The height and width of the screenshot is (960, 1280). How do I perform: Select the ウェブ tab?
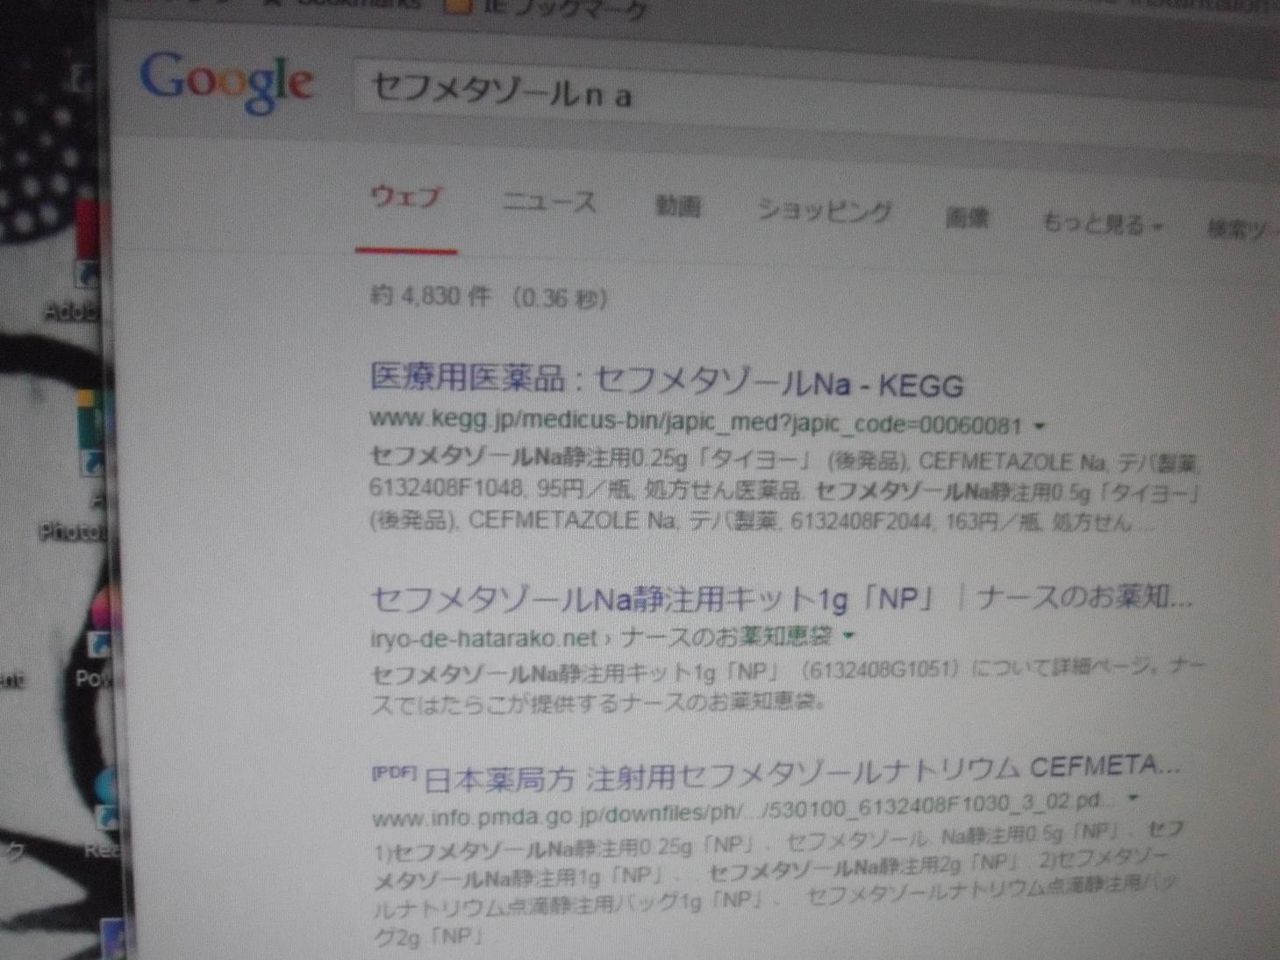pyautogui.click(x=405, y=197)
